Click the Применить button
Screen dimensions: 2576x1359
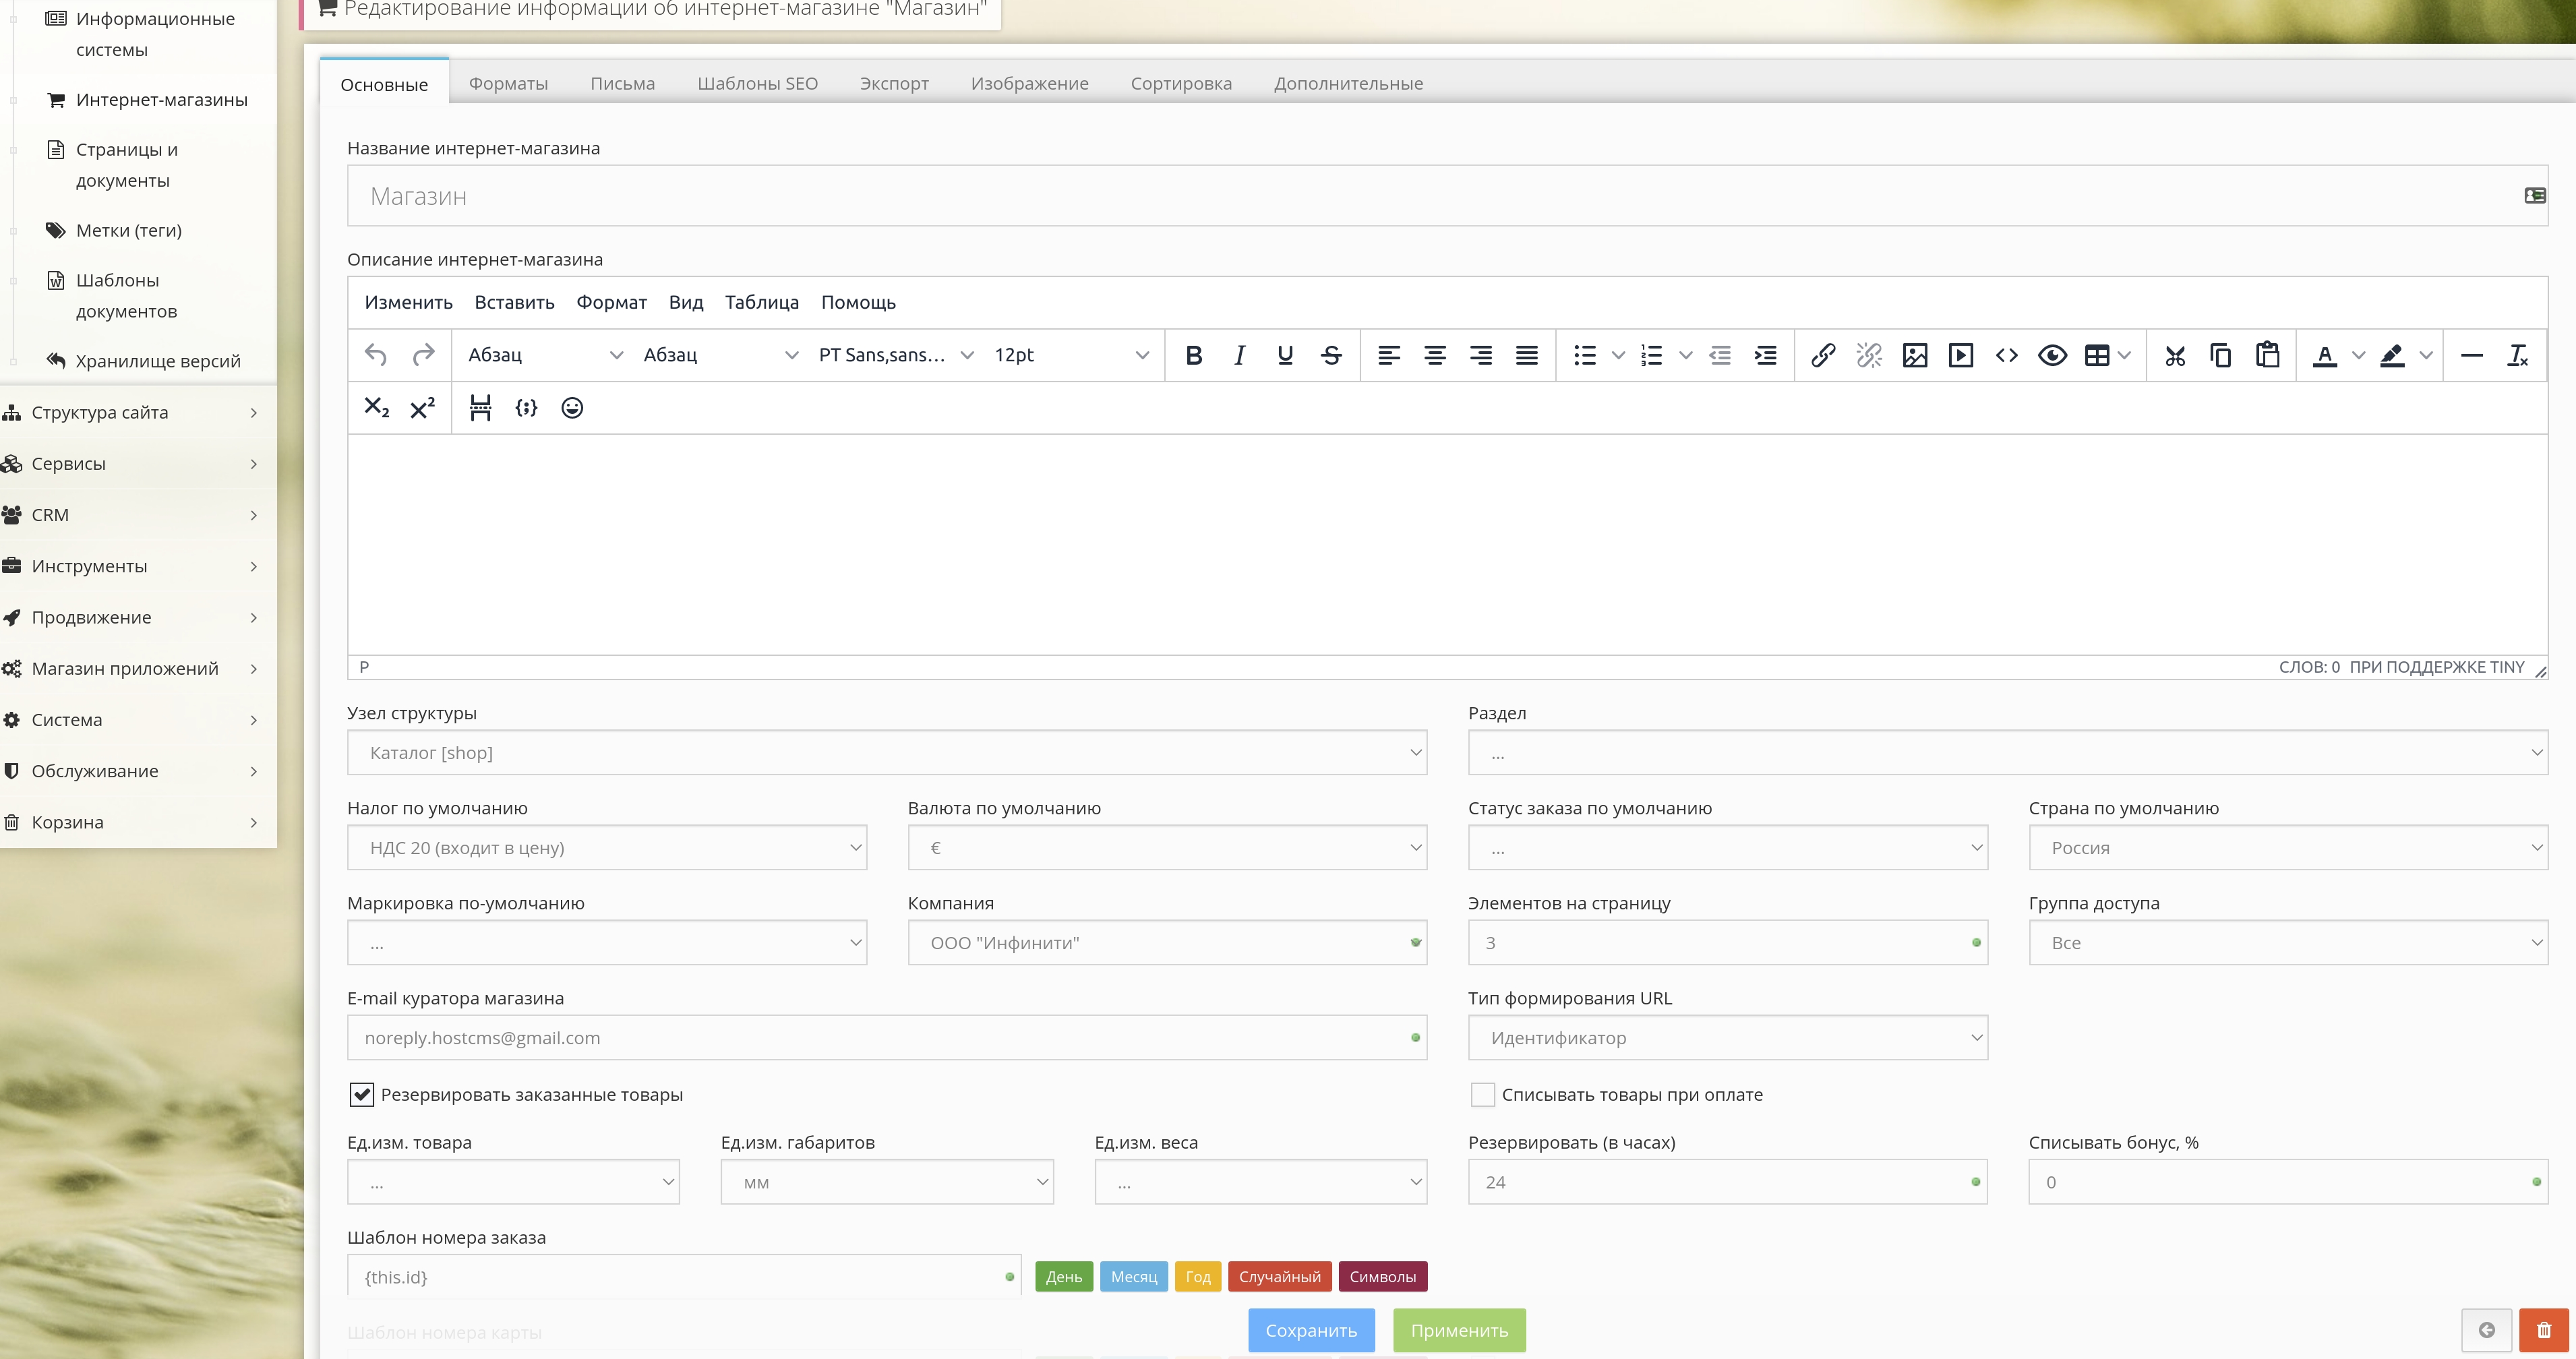[1459, 1330]
